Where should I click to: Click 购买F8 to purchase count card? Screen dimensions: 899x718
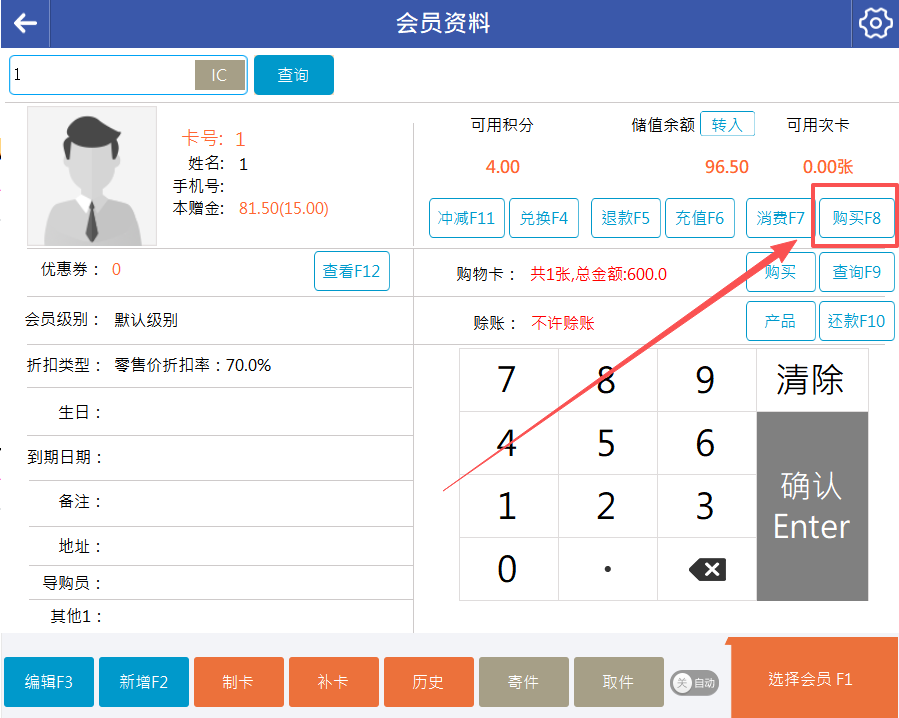click(x=856, y=218)
